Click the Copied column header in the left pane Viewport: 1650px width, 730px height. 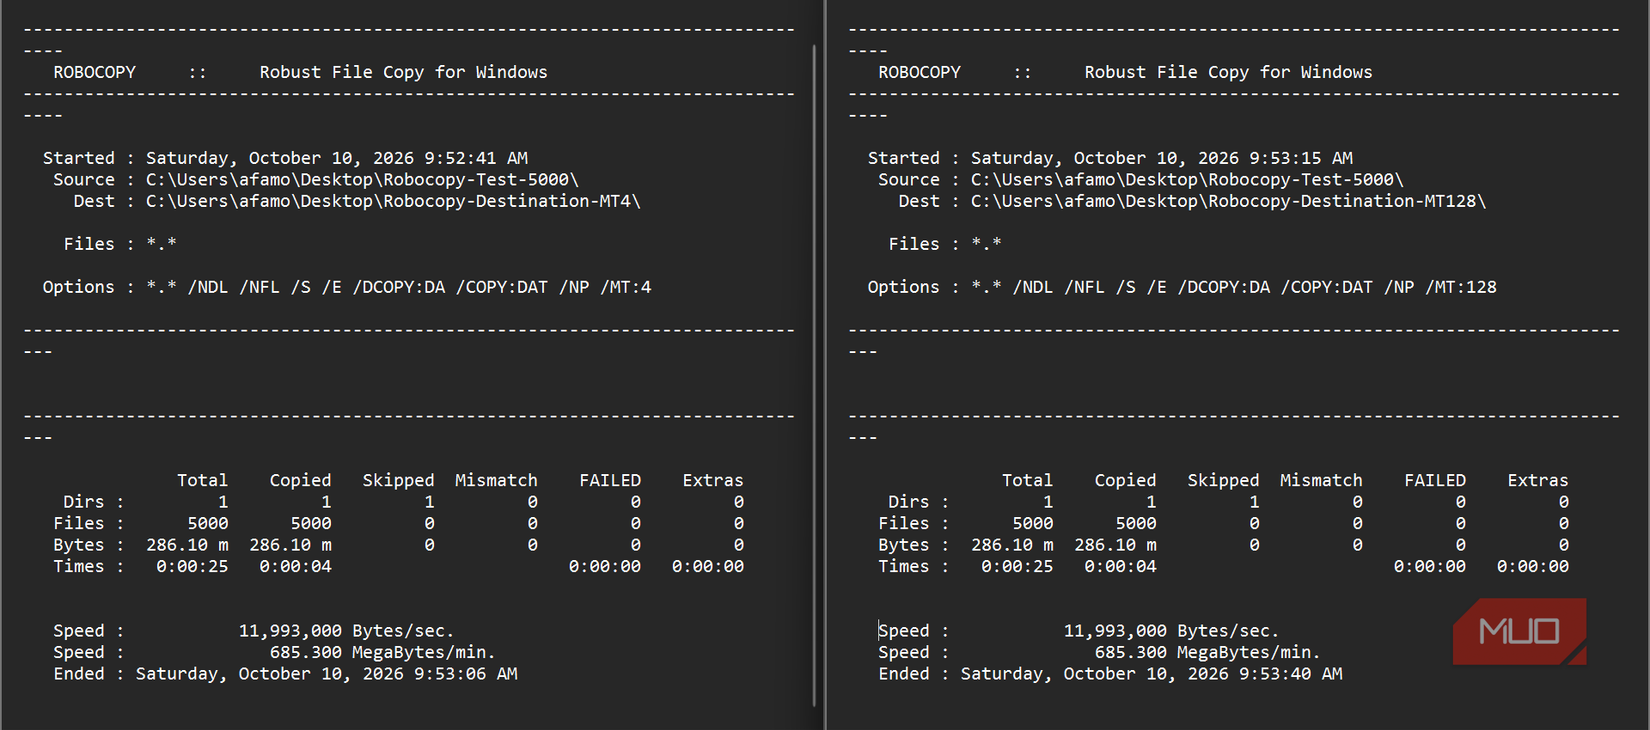300,480
